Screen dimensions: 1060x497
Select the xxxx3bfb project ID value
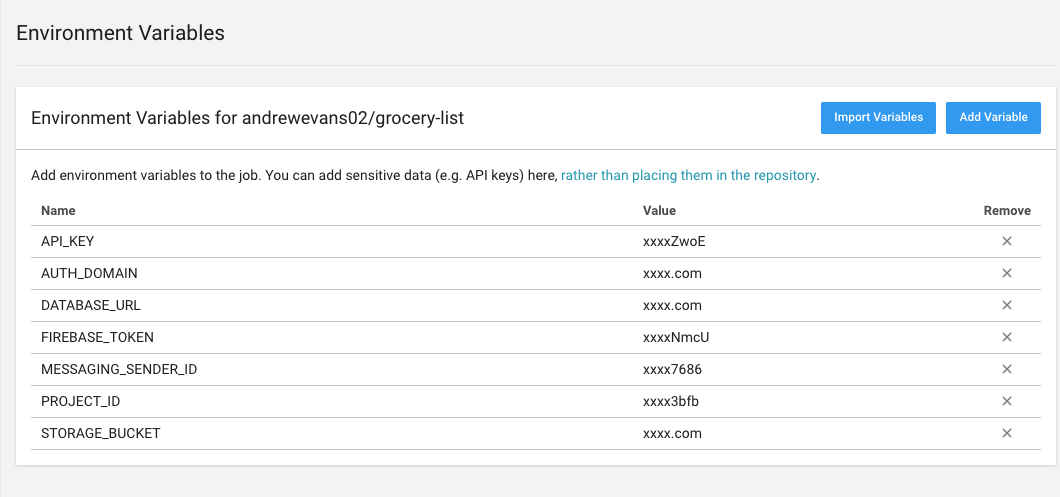click(671, 401)
